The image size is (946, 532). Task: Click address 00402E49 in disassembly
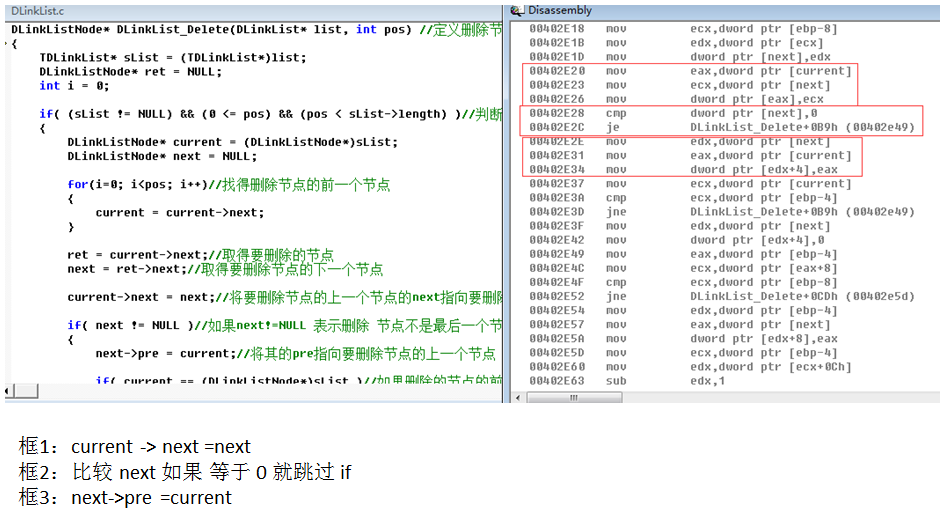(x=557, y=254)
